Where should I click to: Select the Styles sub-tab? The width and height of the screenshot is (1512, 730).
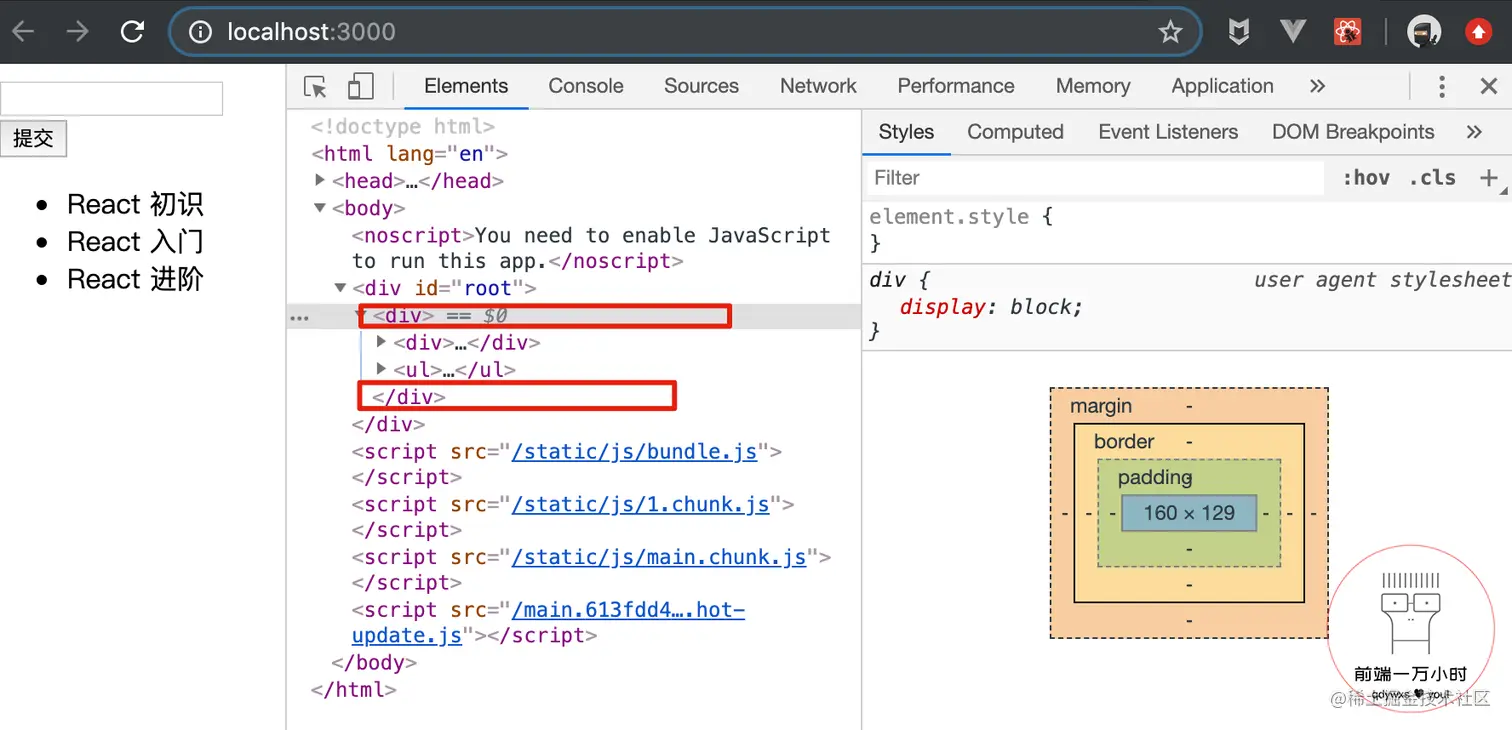[906, 132]
